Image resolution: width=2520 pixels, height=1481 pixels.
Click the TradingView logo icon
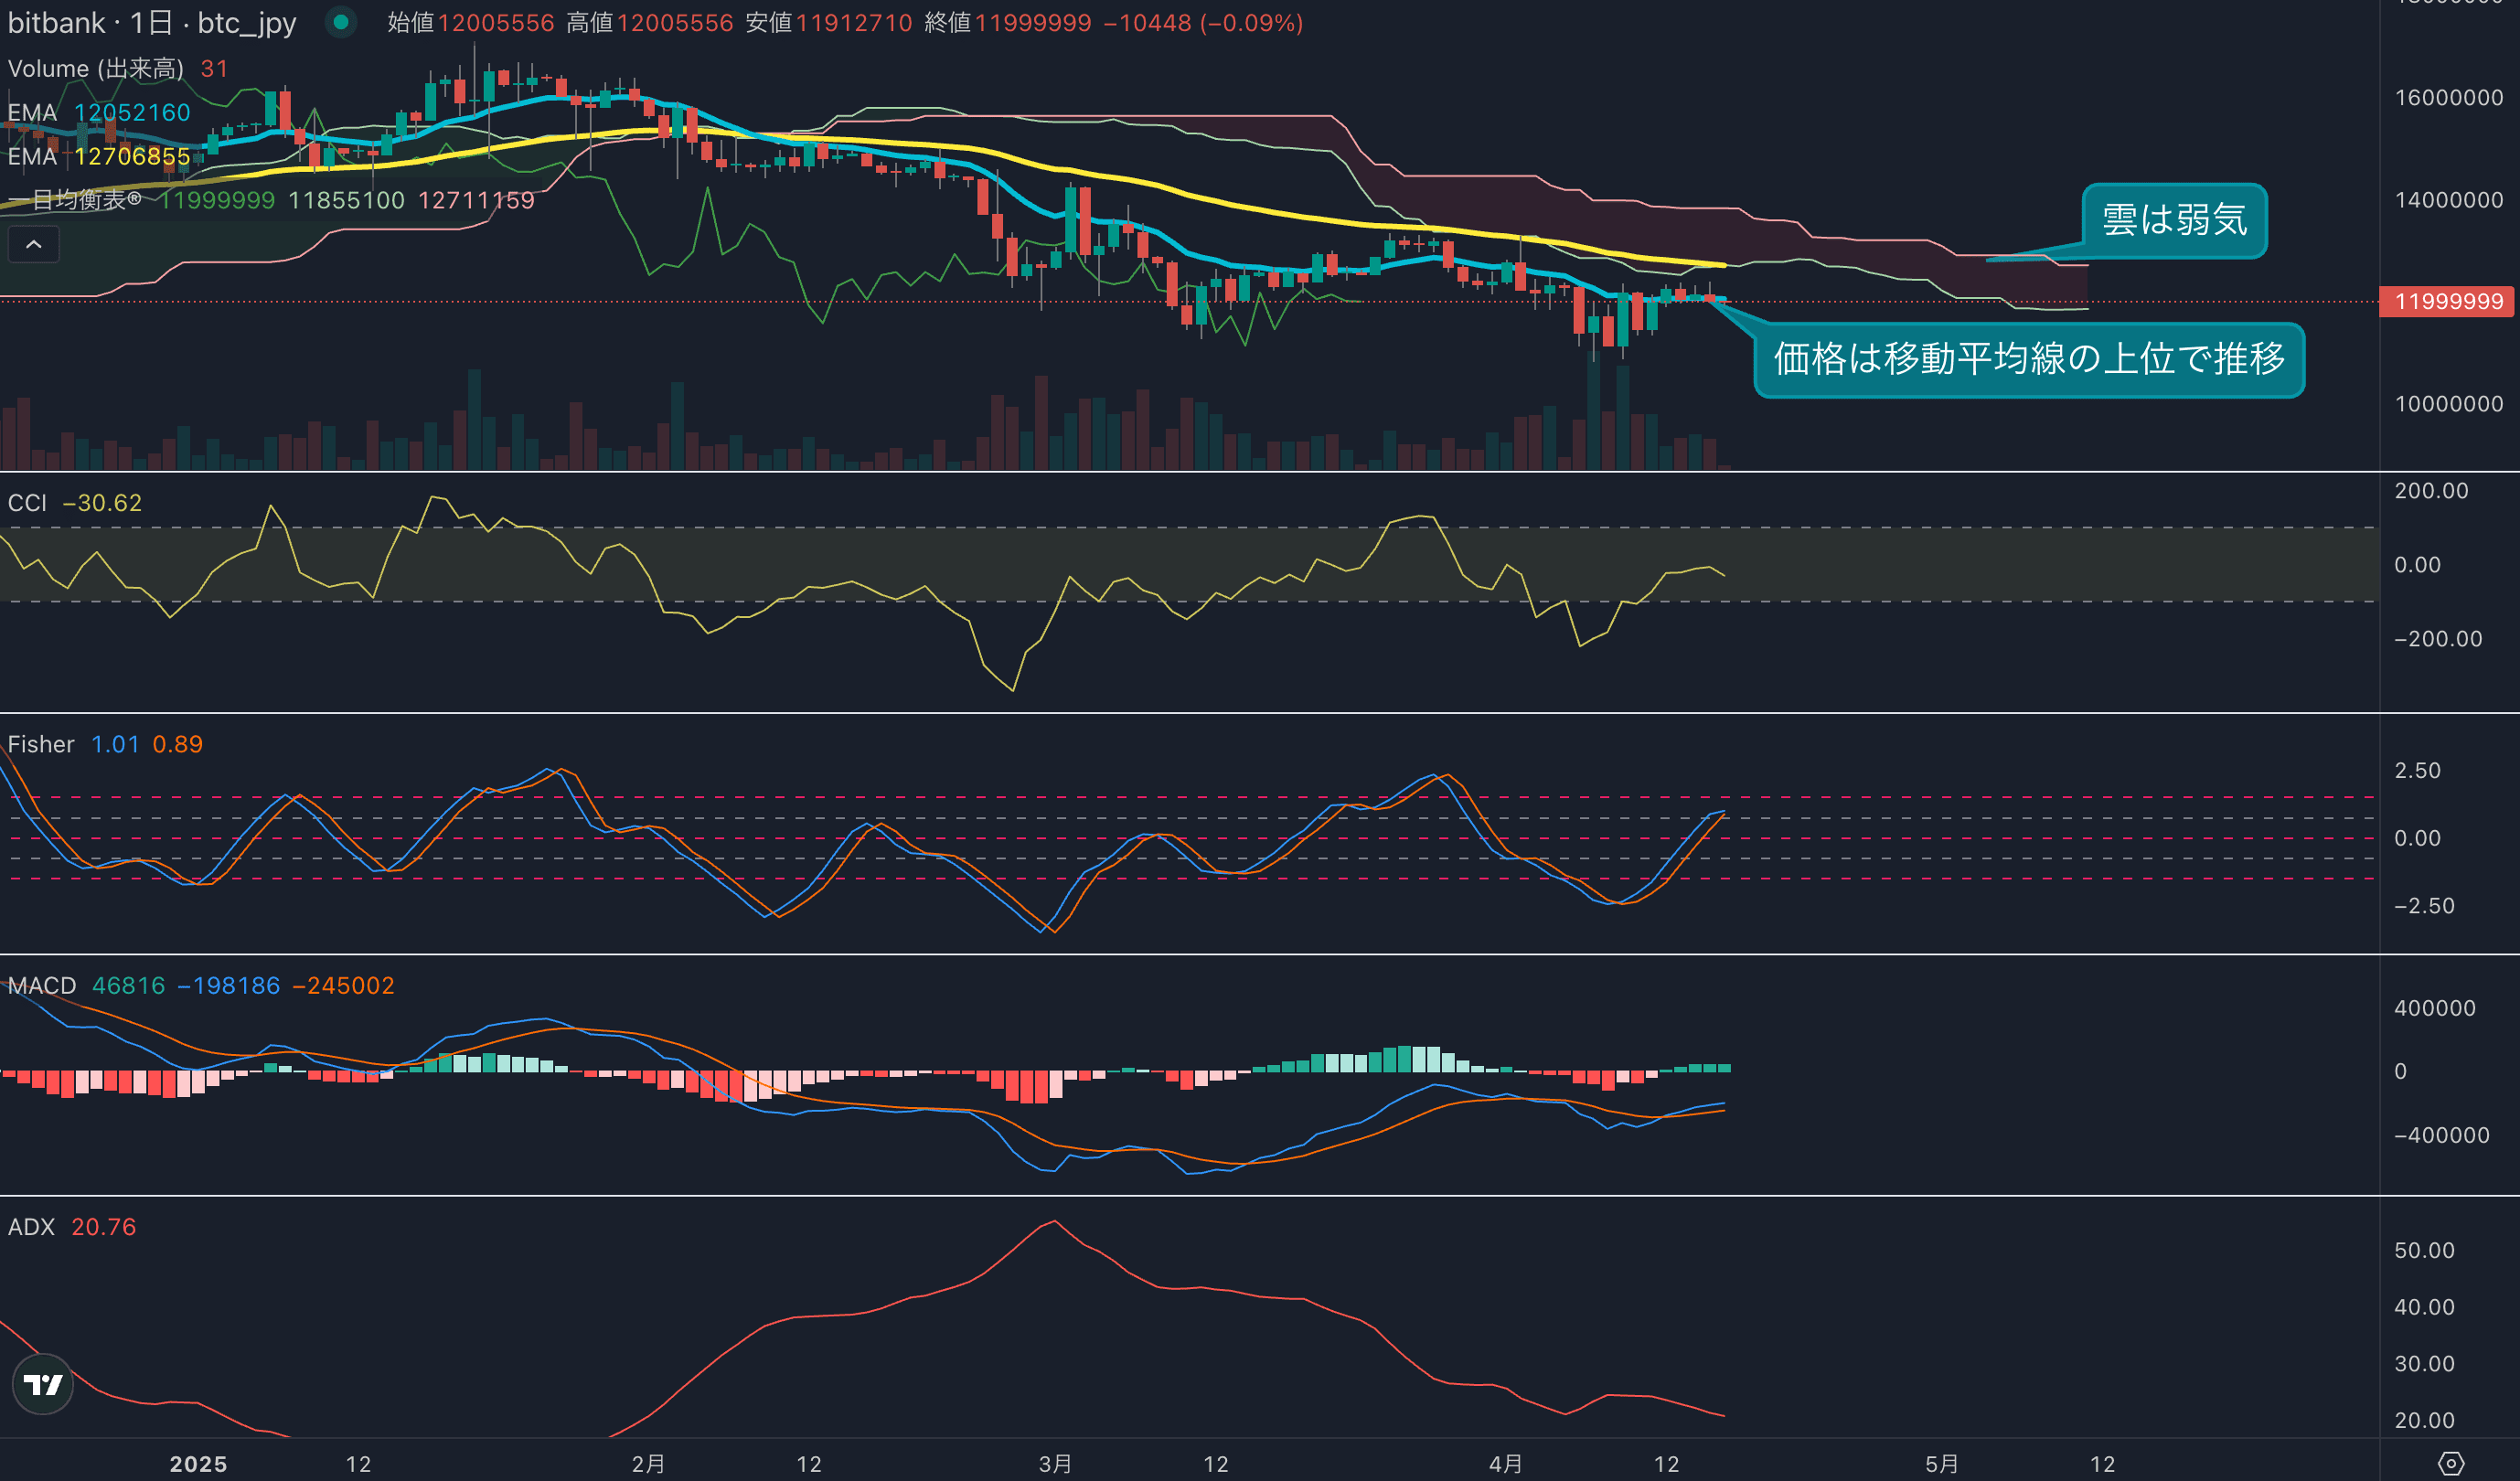(42, 1384)
